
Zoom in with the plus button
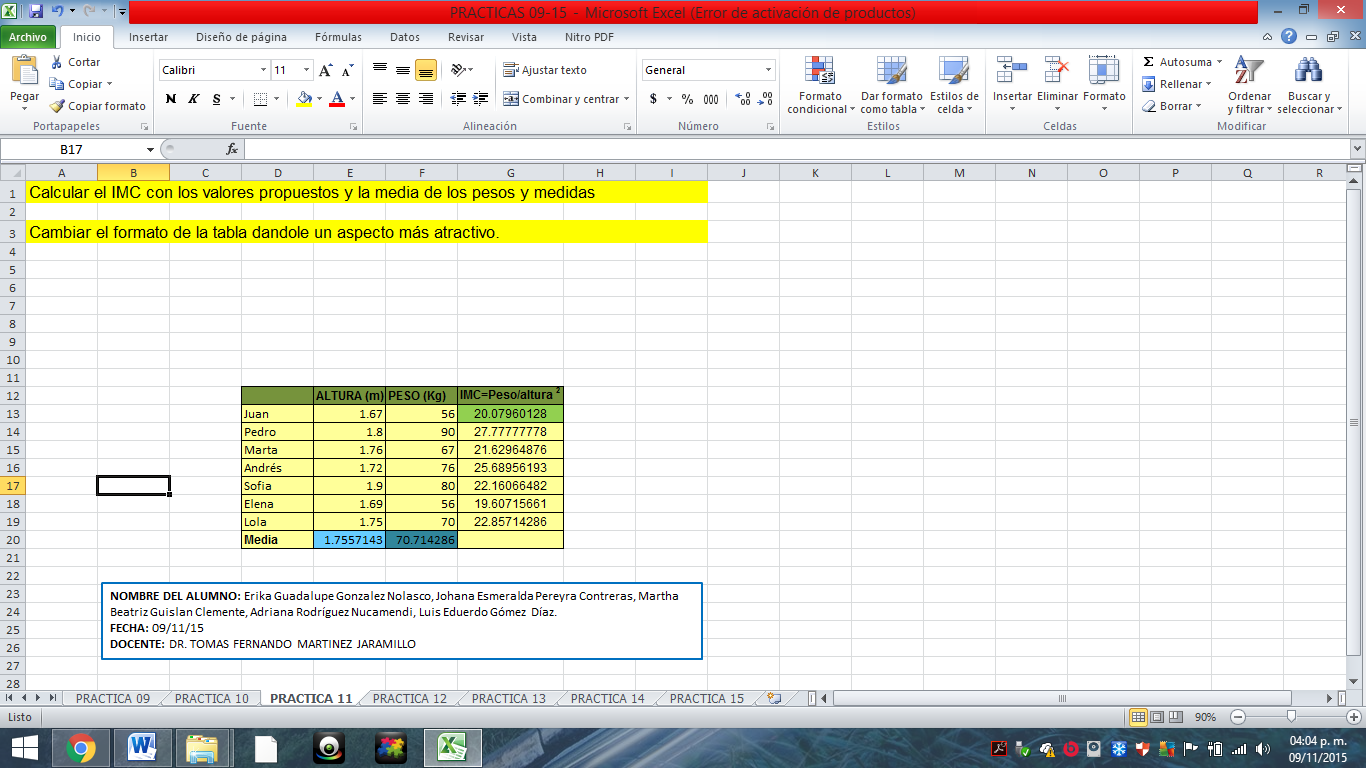pyautogui.click(x=1355, y=717)
